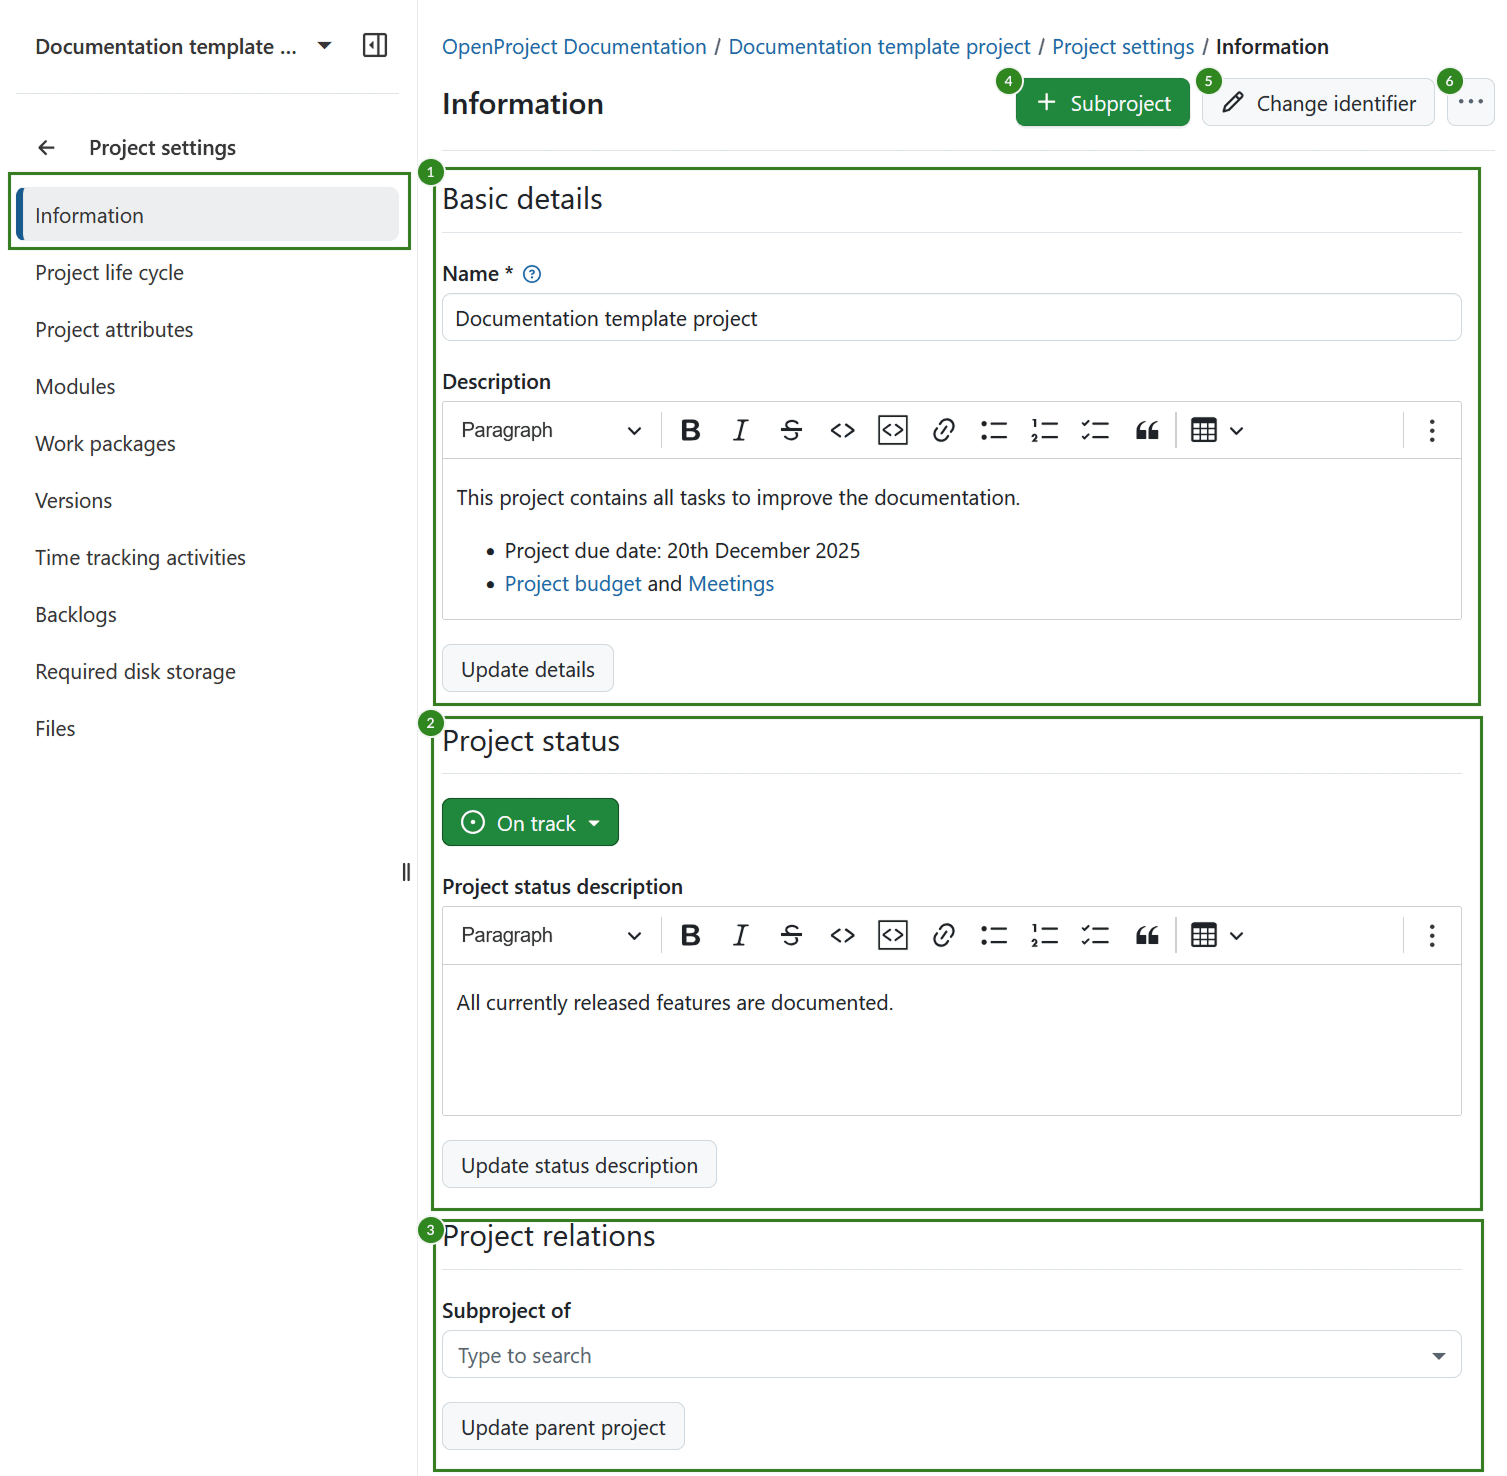Open the Paragraph heading dropdown in Description
1507x1476 pixels.
550,430
